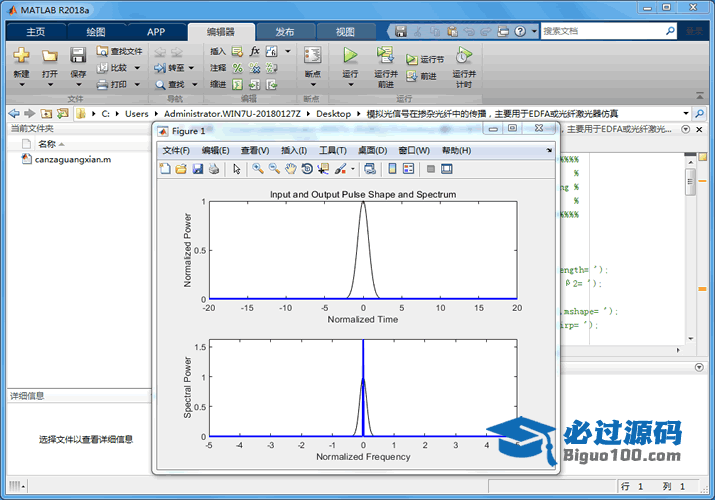Switch to the APP tab
This screenshot has height=500, width=715.
point(156,32)
